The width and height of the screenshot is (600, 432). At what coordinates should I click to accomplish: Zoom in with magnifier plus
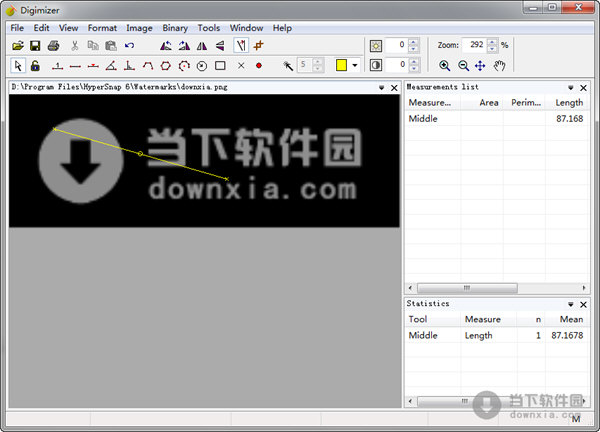pos(444,66)
